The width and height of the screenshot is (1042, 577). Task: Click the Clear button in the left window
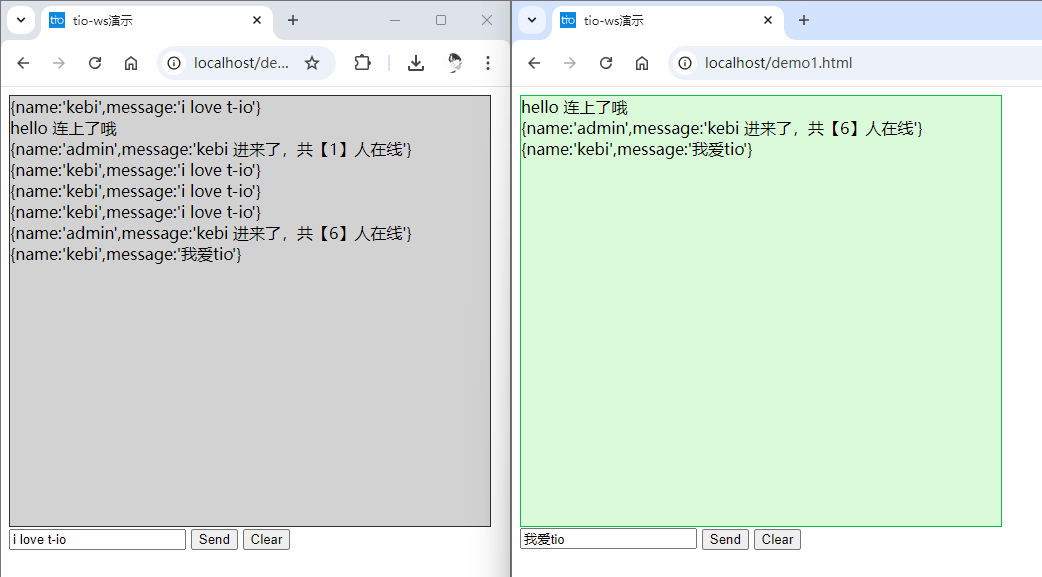pyautogui.click(x=265, y=539)
